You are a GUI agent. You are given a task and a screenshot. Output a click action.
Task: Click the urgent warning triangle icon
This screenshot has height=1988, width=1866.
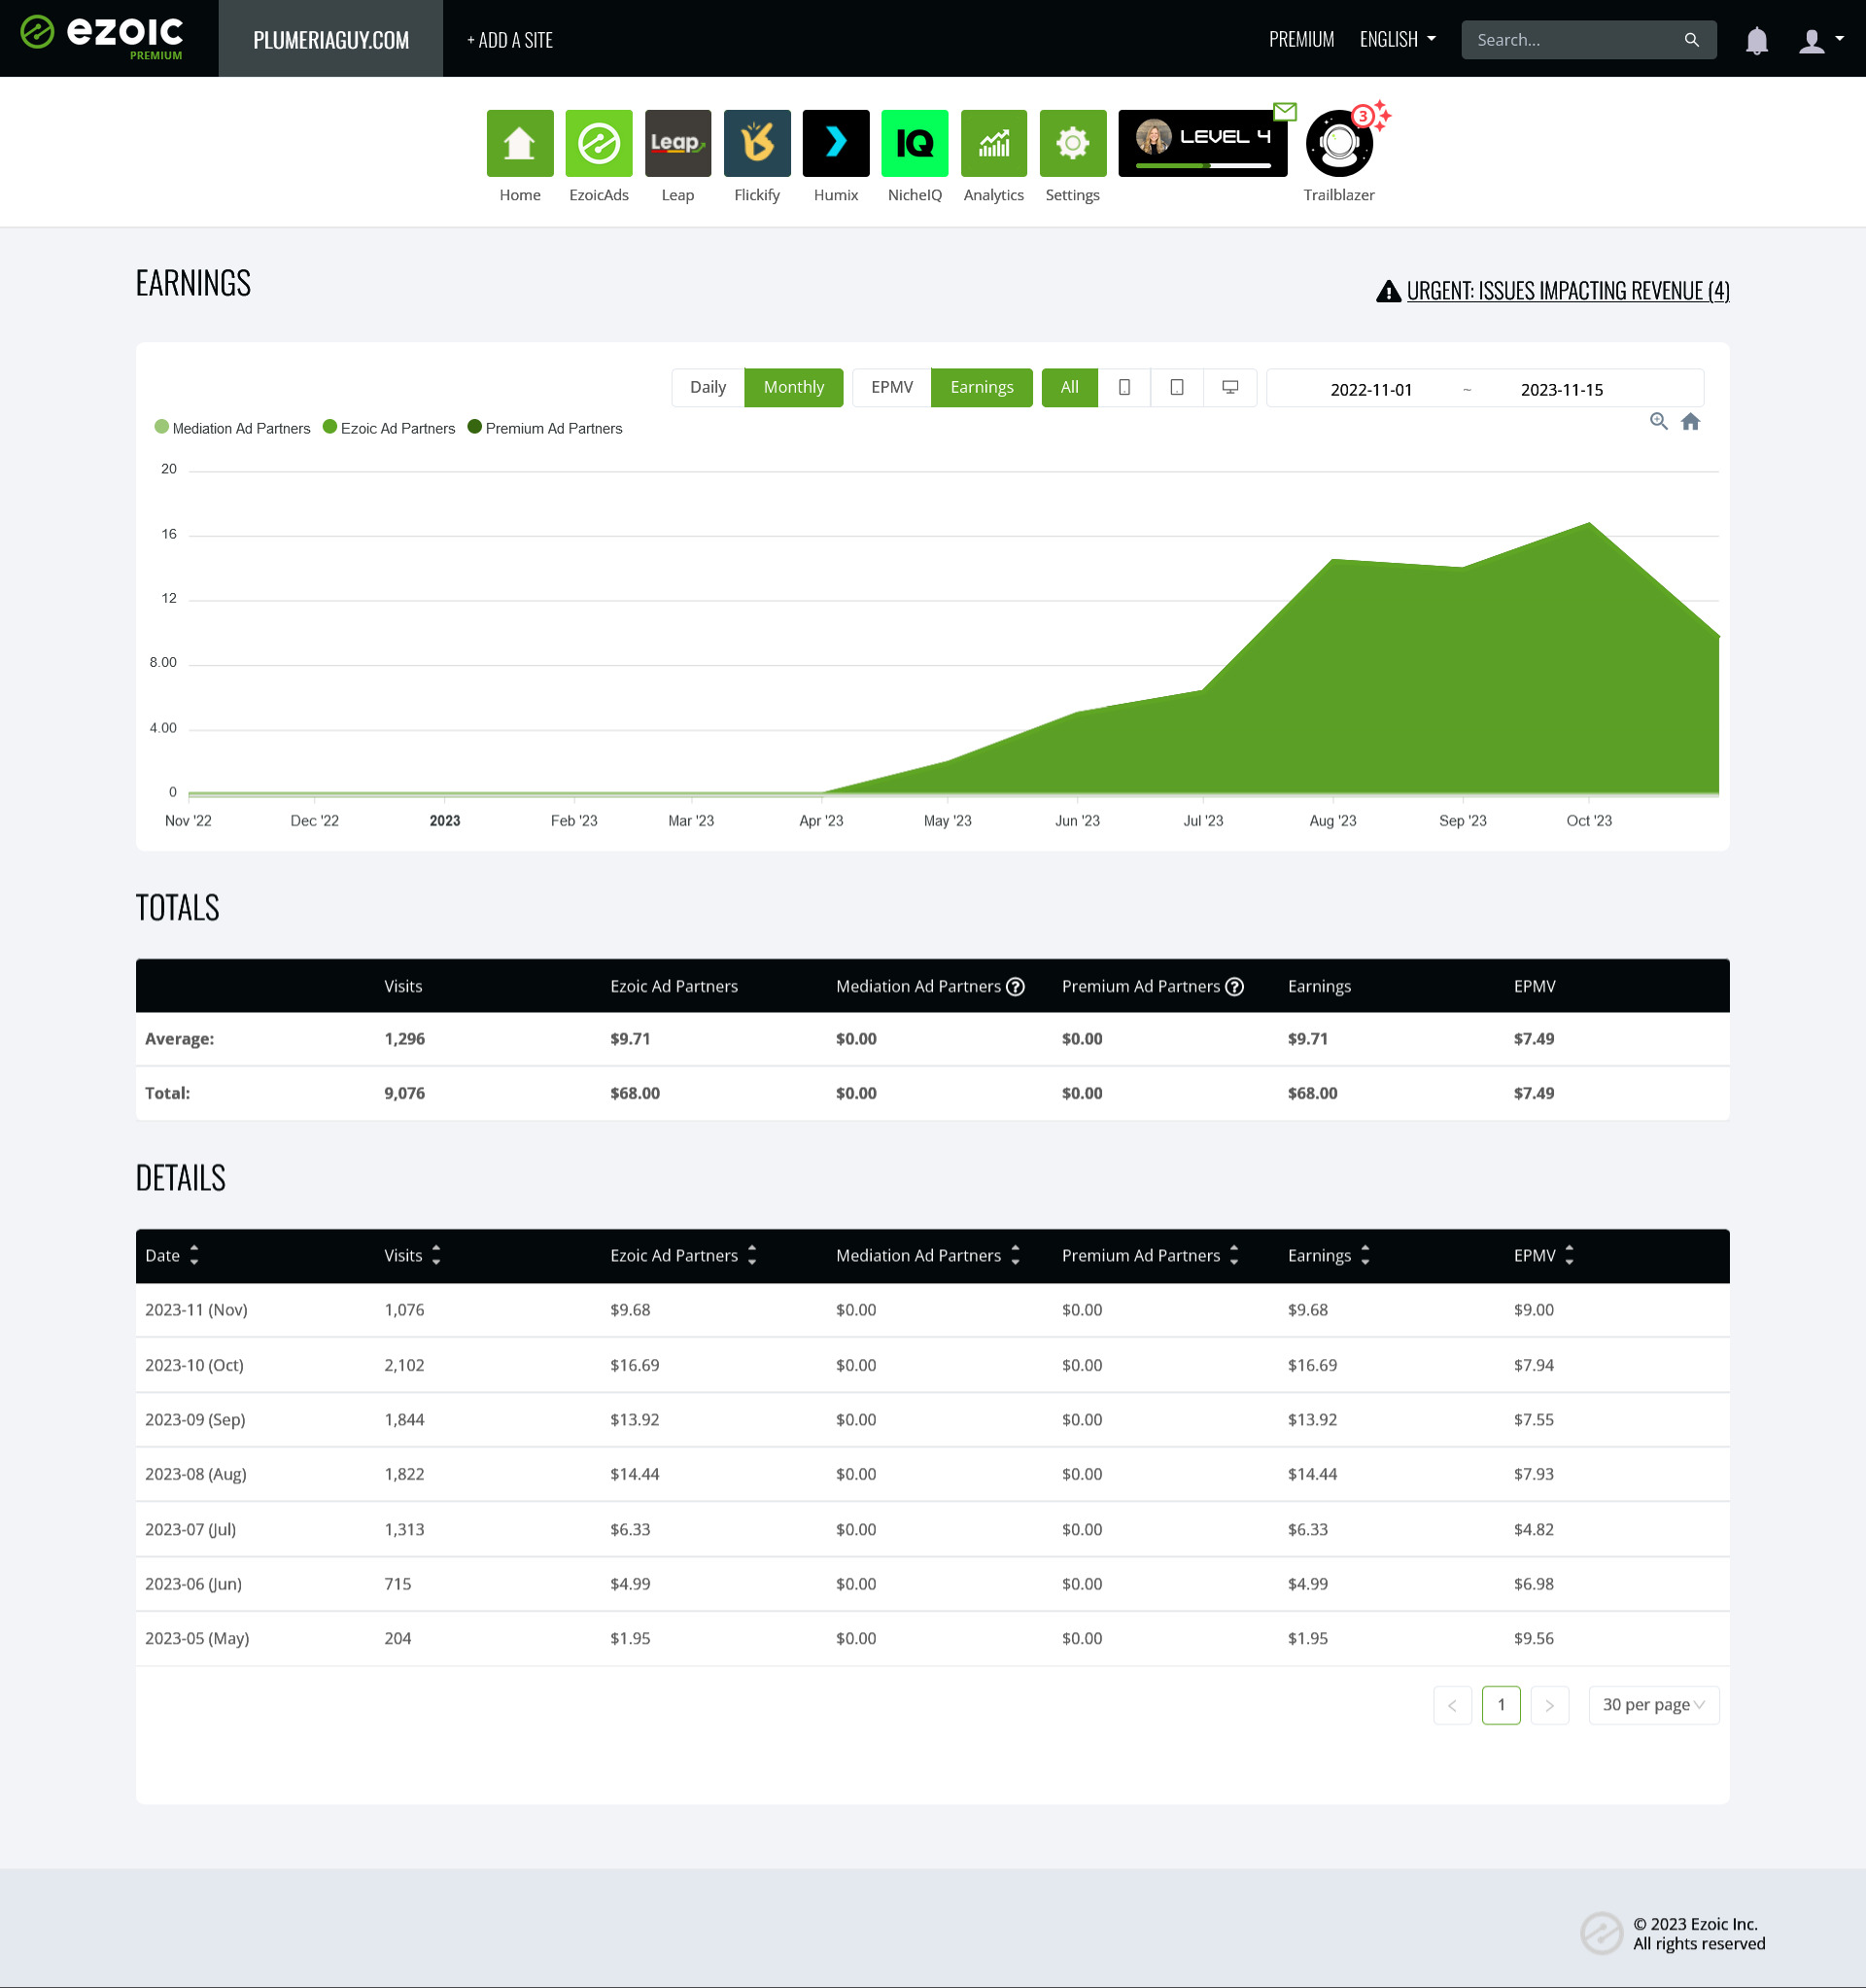[x=1388, y=291]
